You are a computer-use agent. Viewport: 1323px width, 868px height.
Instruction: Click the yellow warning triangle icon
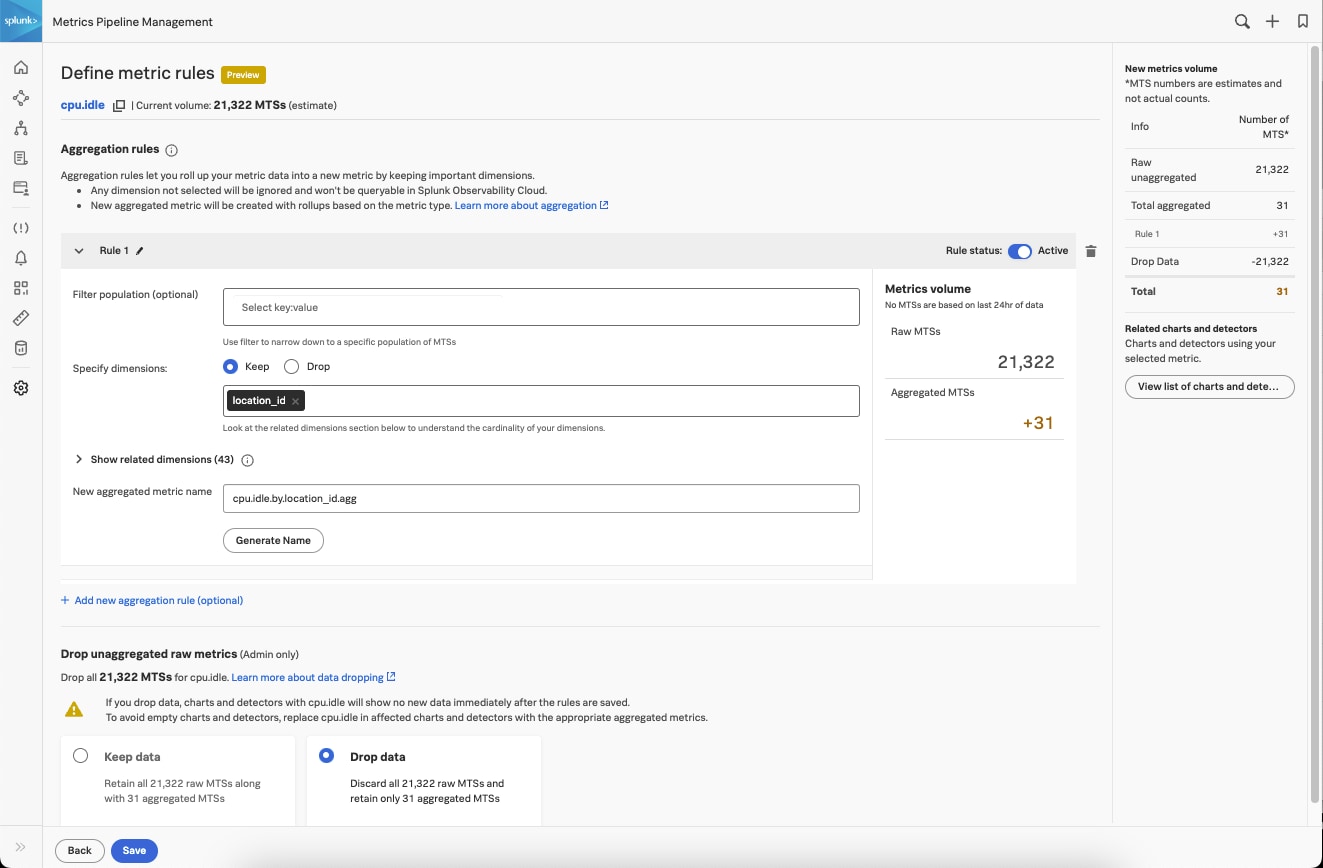[x=74, y=709]
